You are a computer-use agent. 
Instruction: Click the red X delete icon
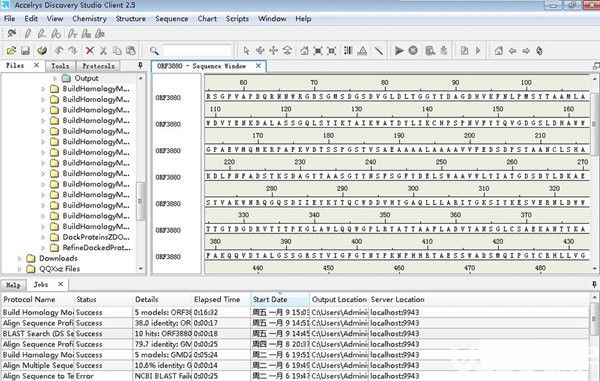[x=90, y=50]
